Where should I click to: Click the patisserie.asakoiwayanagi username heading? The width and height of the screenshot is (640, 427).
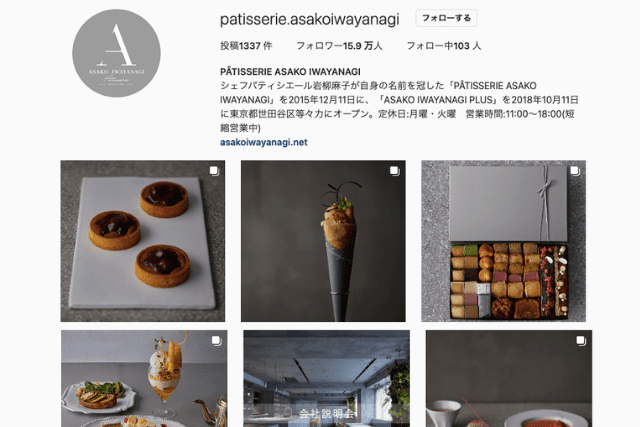click(309, 19)
